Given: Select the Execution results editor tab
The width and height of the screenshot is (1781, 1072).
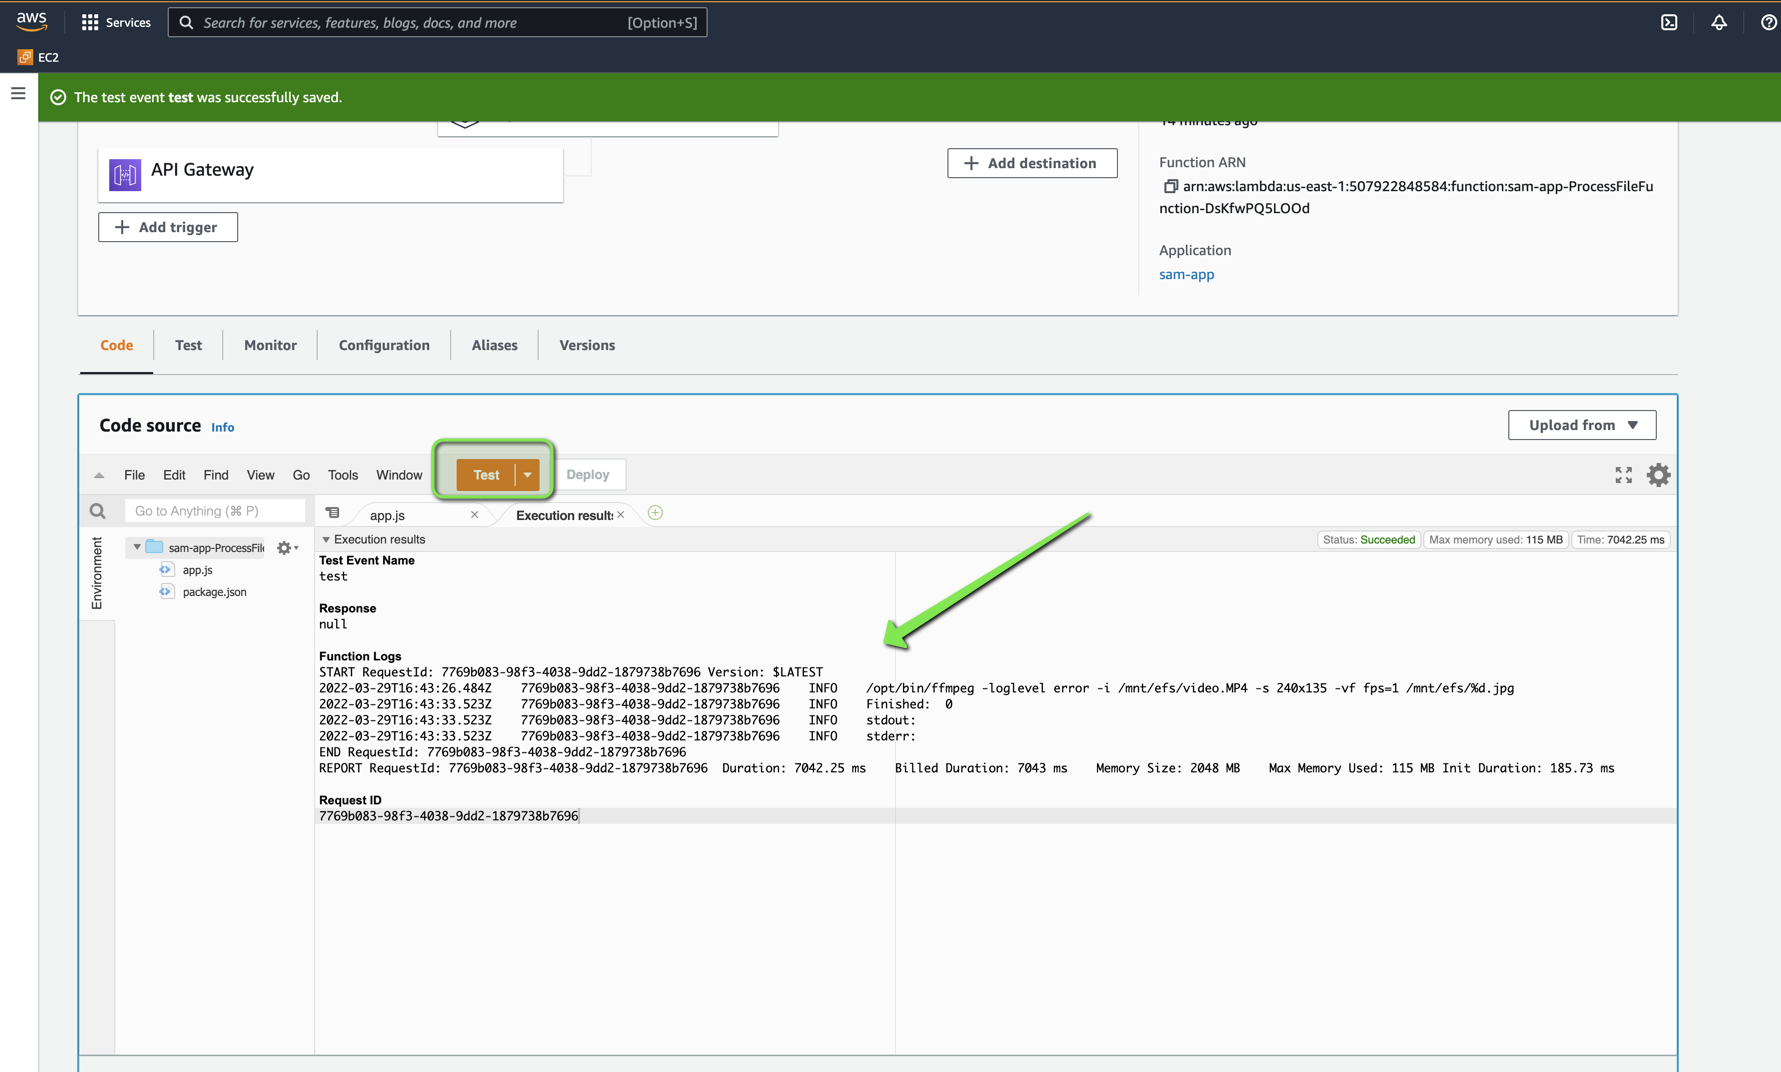Looking at the screenshot, I should (564, 515).
